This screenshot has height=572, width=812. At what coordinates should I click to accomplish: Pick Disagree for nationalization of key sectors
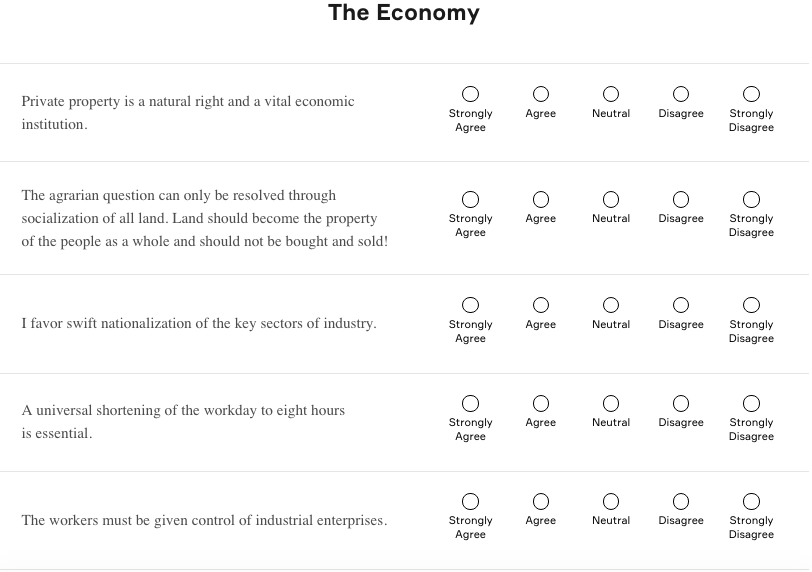pyautogui.click(x=681, y=305)
